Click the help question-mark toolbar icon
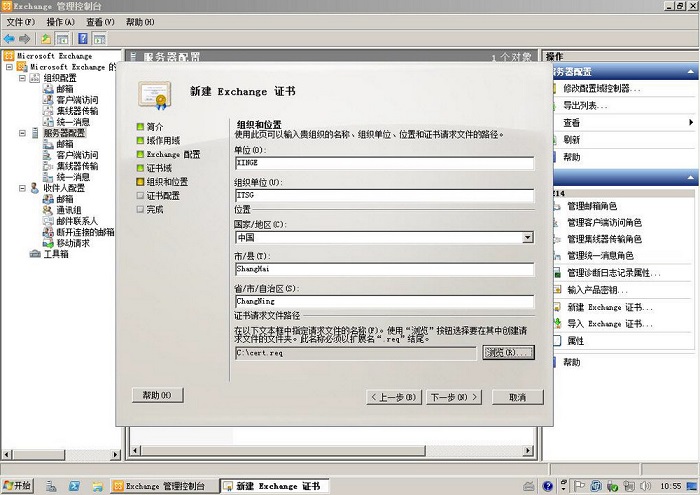Viewport: 700px width, 495px height. tap(82, 38)
